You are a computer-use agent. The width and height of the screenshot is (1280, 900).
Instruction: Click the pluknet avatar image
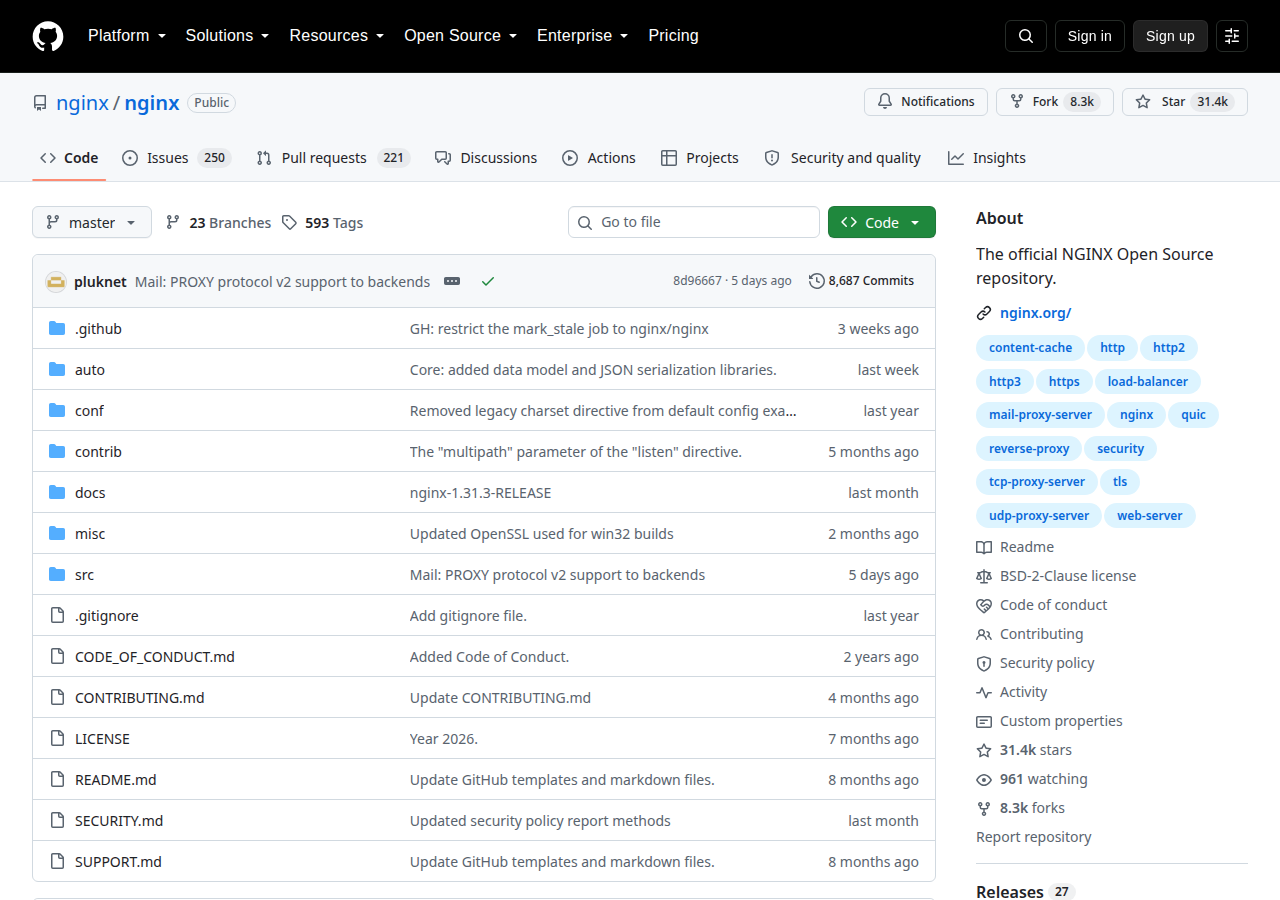point(56,281)
